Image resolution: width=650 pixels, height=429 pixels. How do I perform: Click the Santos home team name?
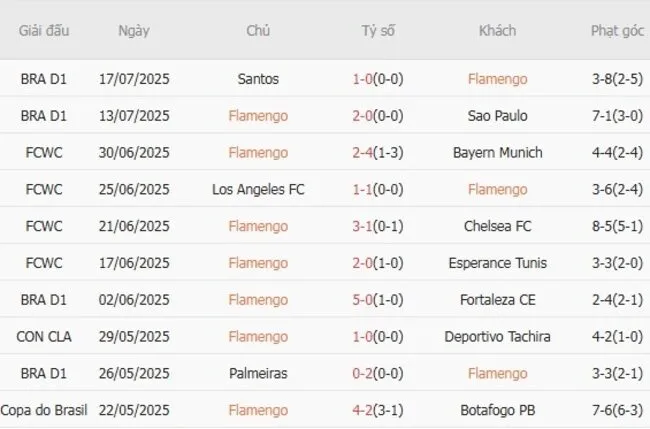pyautogui.click(x=259, y=79)
